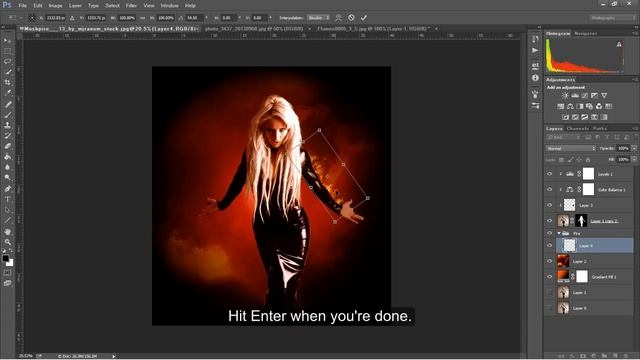
Task: Open the Info panel icon in side dock
Action: tap(535, 78)
